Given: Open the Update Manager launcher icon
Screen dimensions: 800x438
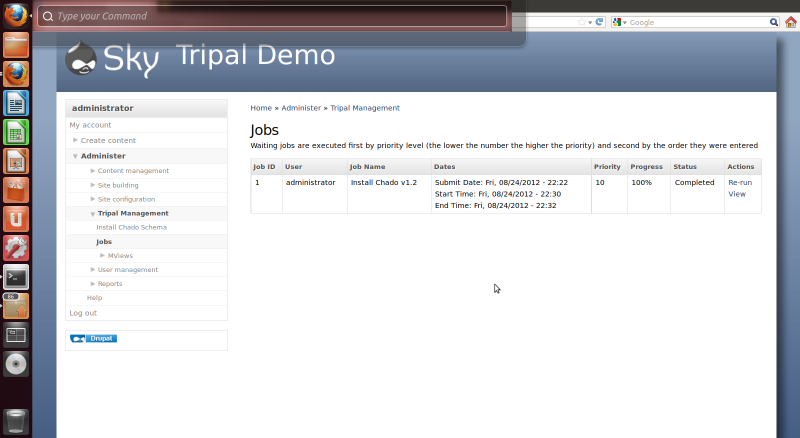Looking at the screenshot, I should point(16,306).
